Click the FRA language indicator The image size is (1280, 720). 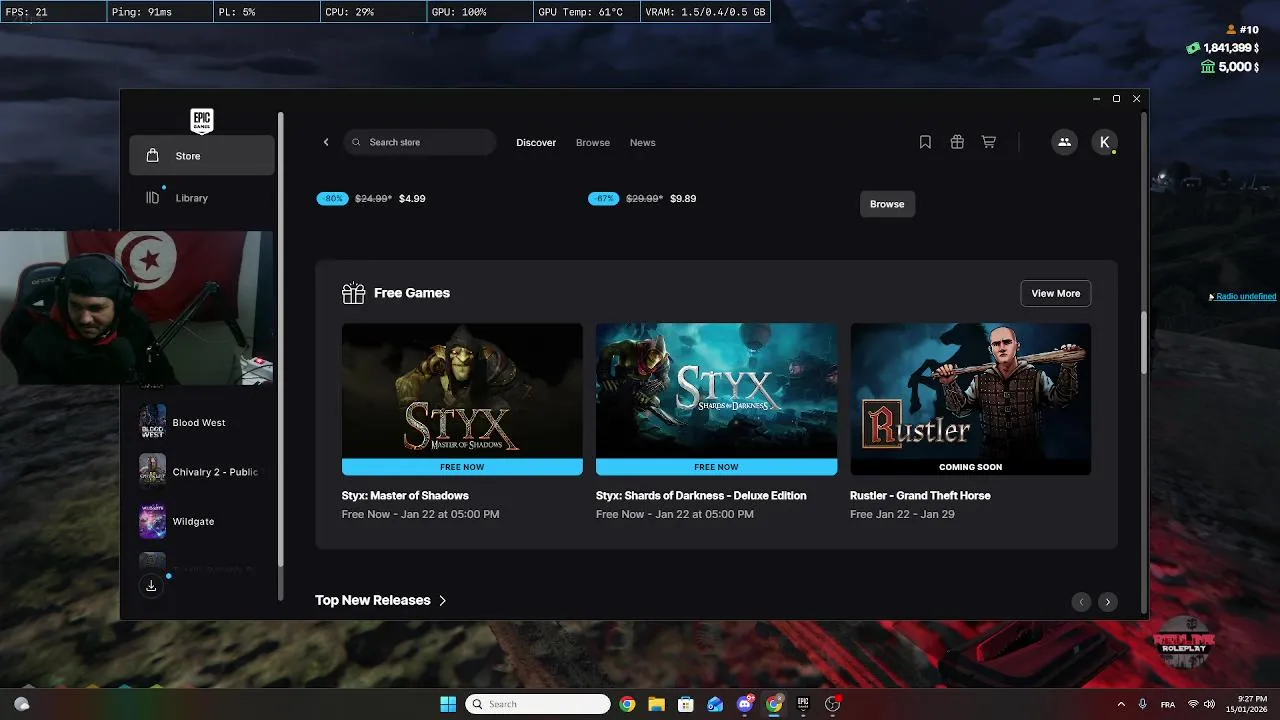(1168, 705)
